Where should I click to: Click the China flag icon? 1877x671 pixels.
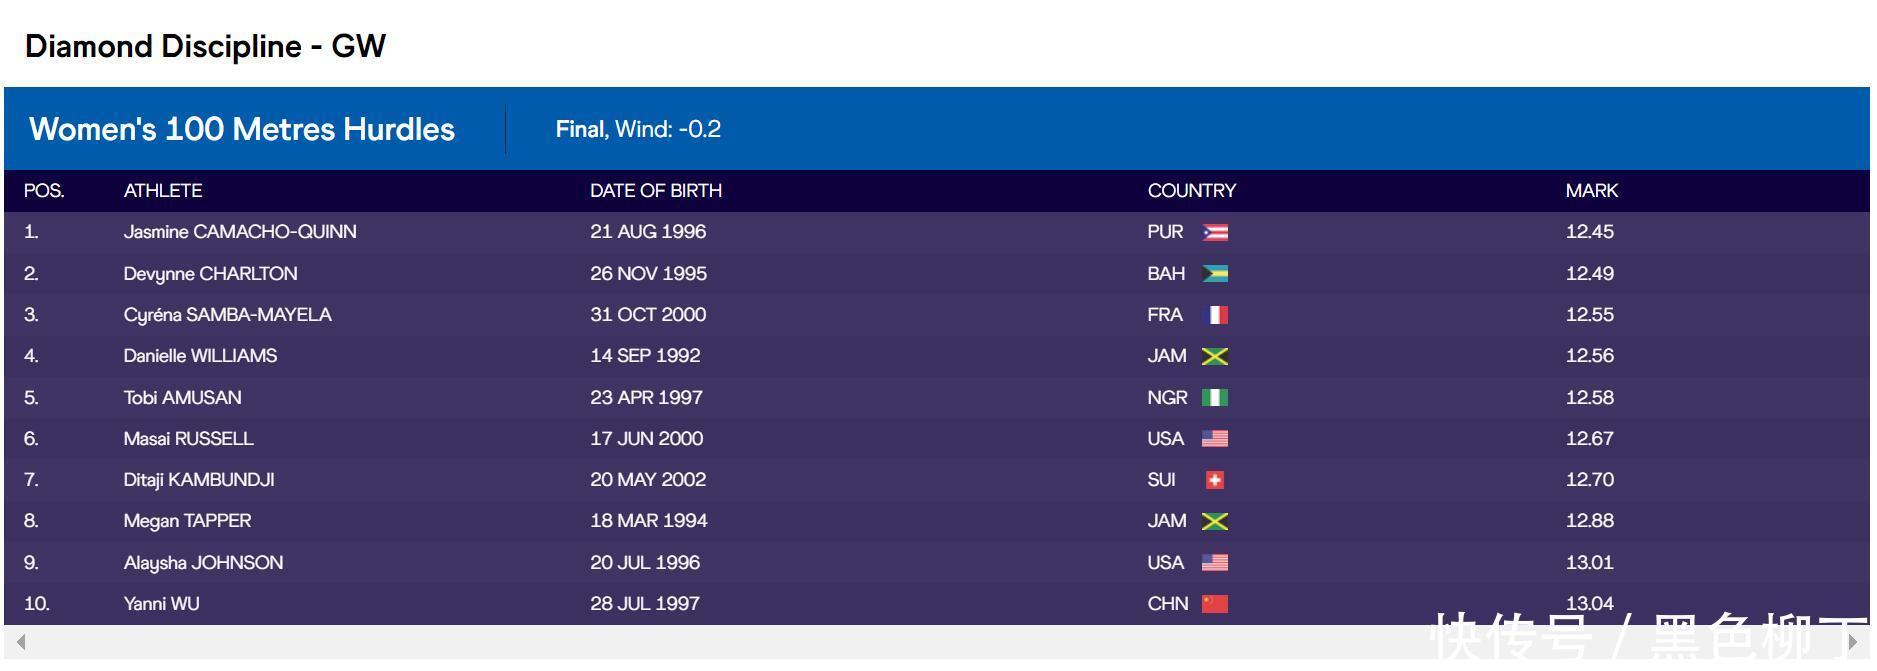[x=1214, y=604]
